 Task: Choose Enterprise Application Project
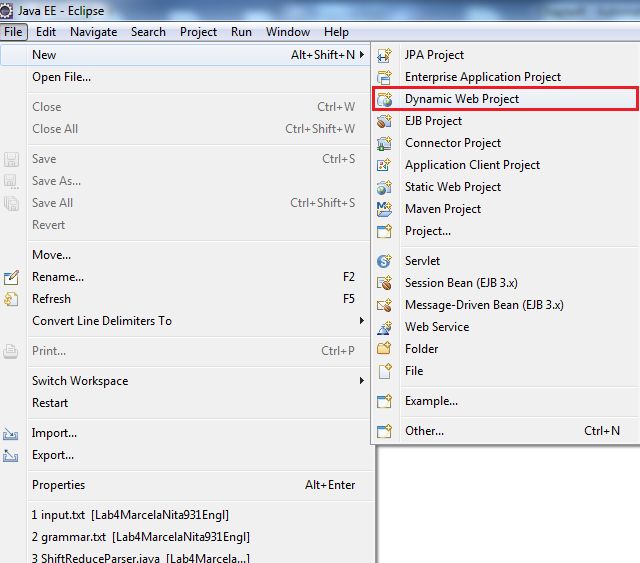click(x=482, y=77)
